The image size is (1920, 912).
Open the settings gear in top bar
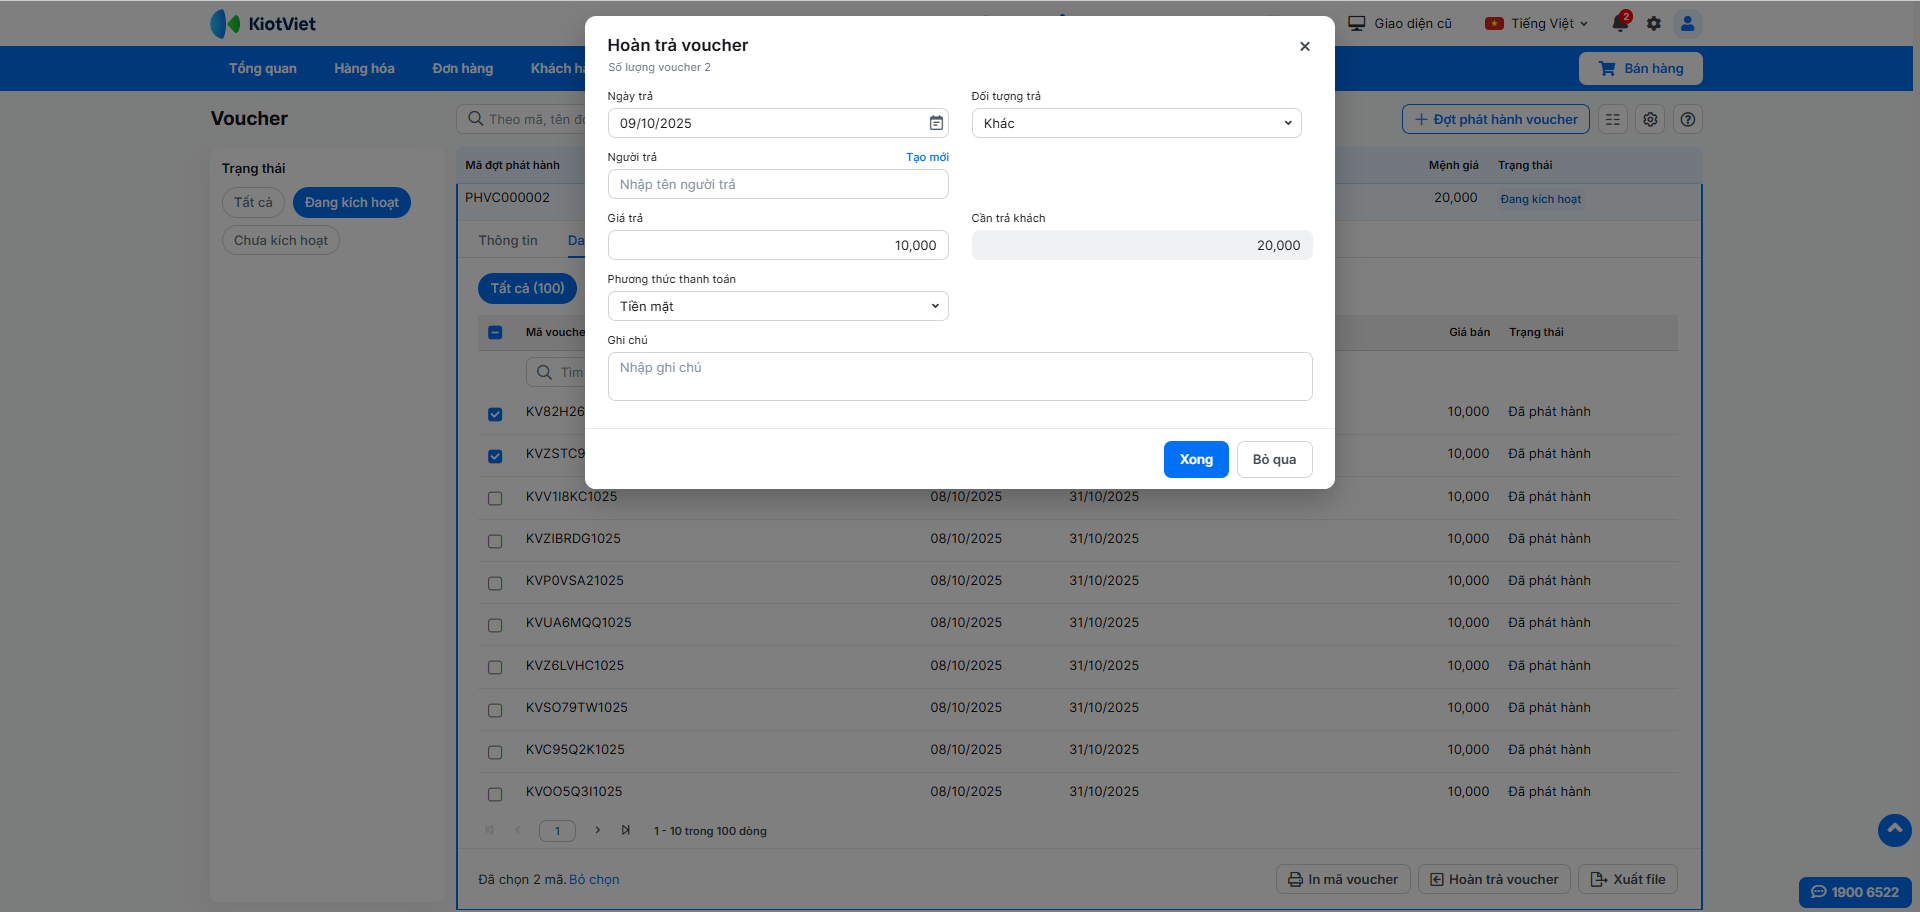1654,23
